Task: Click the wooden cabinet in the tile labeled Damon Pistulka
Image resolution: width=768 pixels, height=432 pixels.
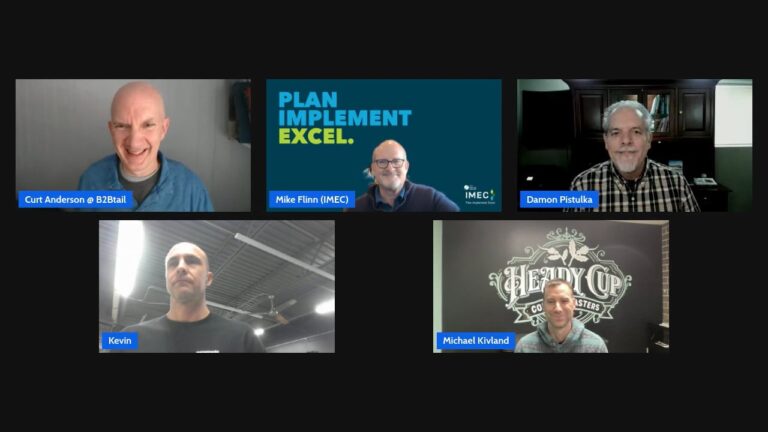Action: [x=644, y=112]
